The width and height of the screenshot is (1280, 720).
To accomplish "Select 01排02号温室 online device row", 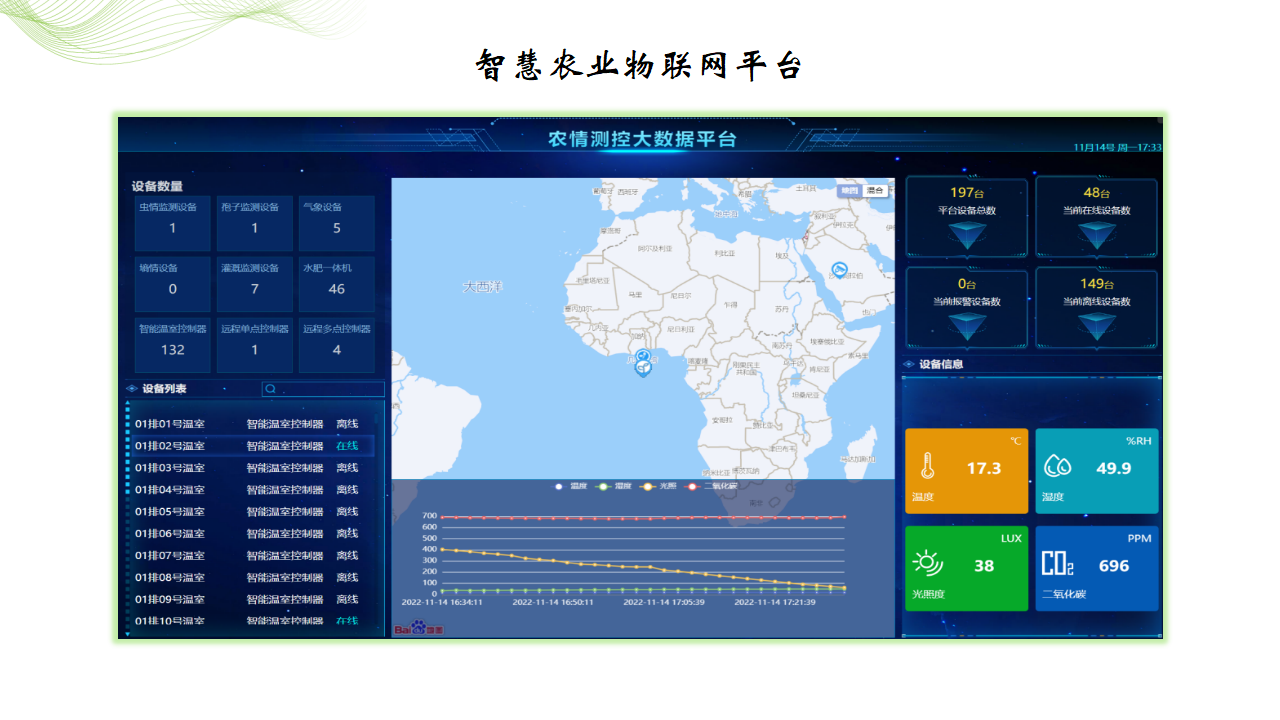I will 254,446.
